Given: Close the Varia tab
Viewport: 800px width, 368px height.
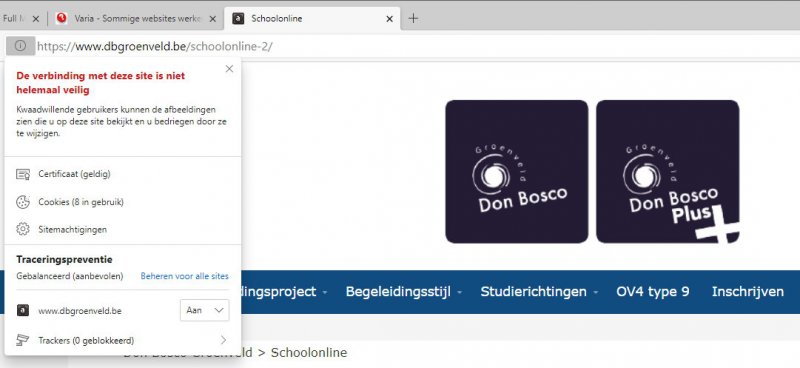Looking at the screenshot, I should (x=213, y=19).
